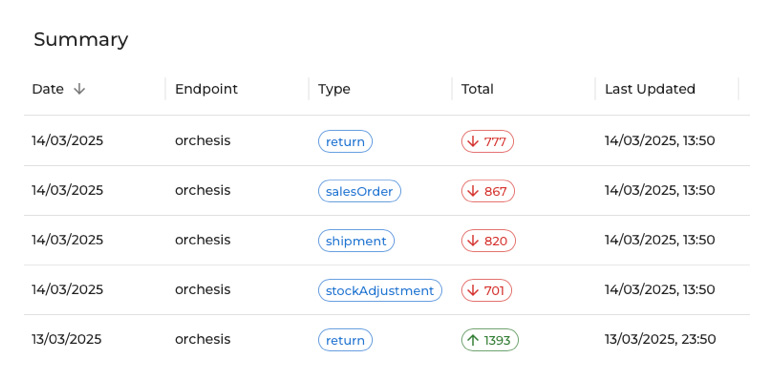The width and height of the screenshot is (775, 380).
Task: Sort by the Endpoint column header
Action: pos(206,89)
